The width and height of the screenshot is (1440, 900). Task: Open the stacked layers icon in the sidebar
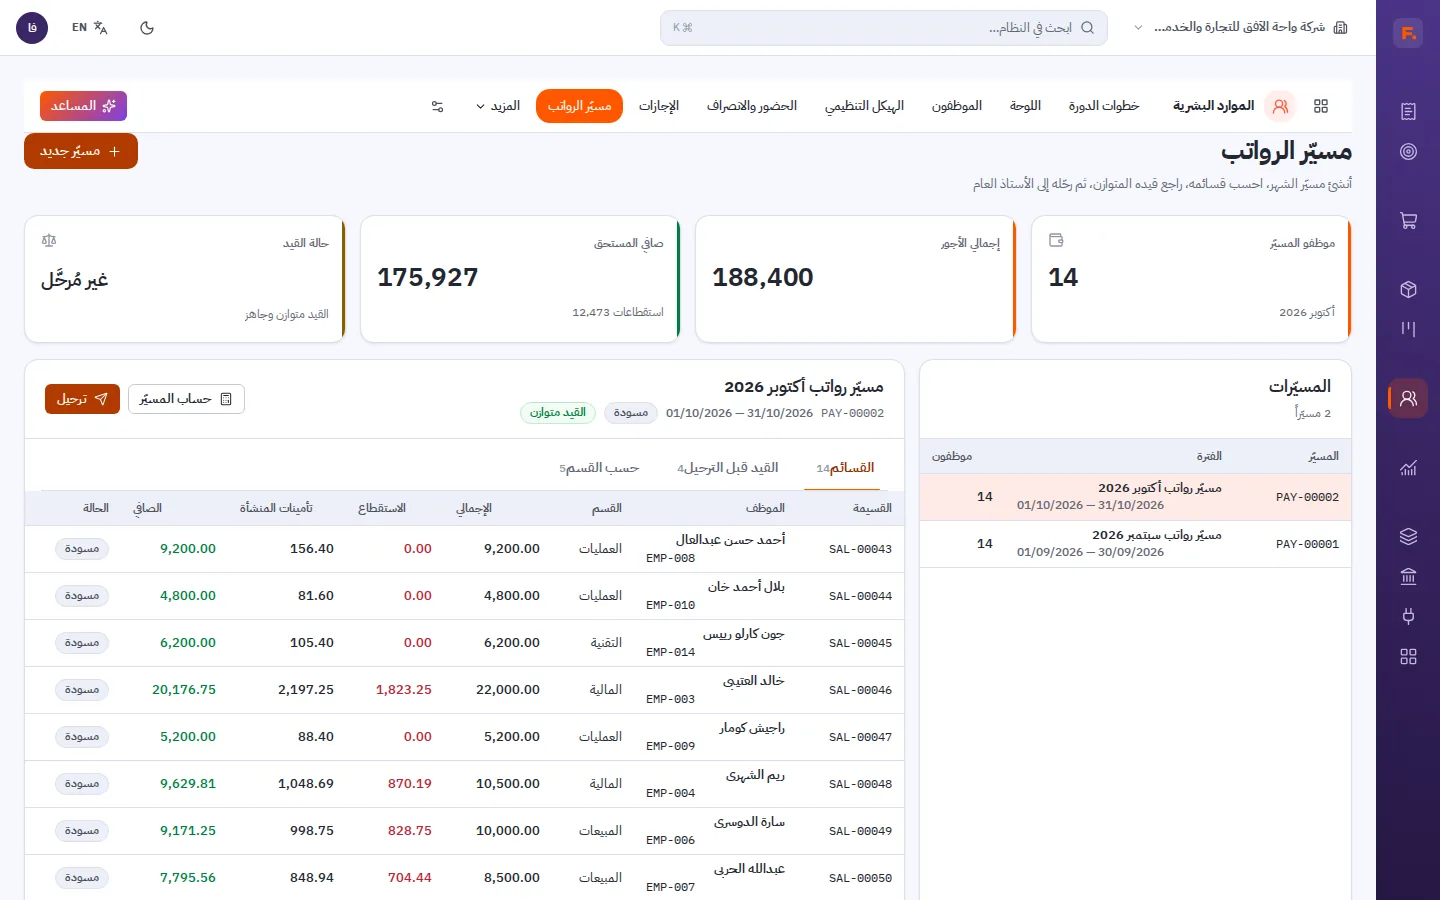click(x=1408, y=536)
